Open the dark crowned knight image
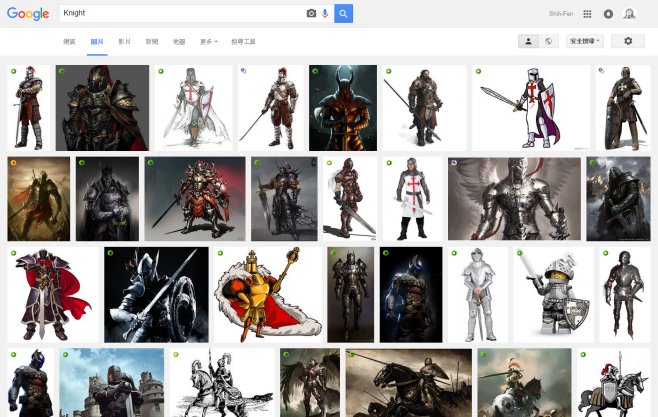This screenshot has height=417, width=658. click(107, 199)
